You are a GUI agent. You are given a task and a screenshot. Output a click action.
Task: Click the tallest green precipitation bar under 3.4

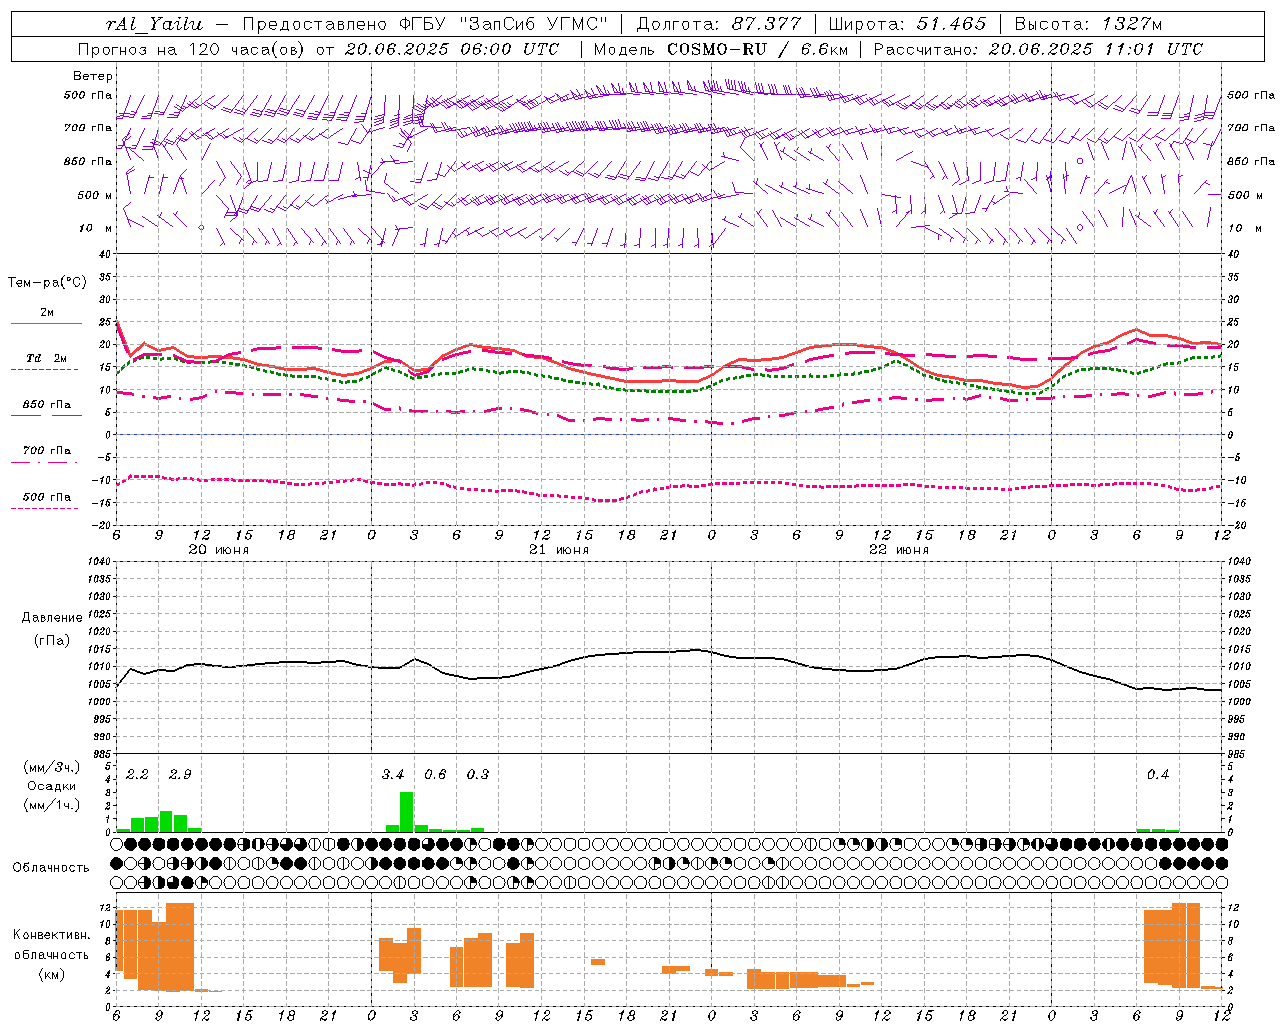click(x=407, y=812)
